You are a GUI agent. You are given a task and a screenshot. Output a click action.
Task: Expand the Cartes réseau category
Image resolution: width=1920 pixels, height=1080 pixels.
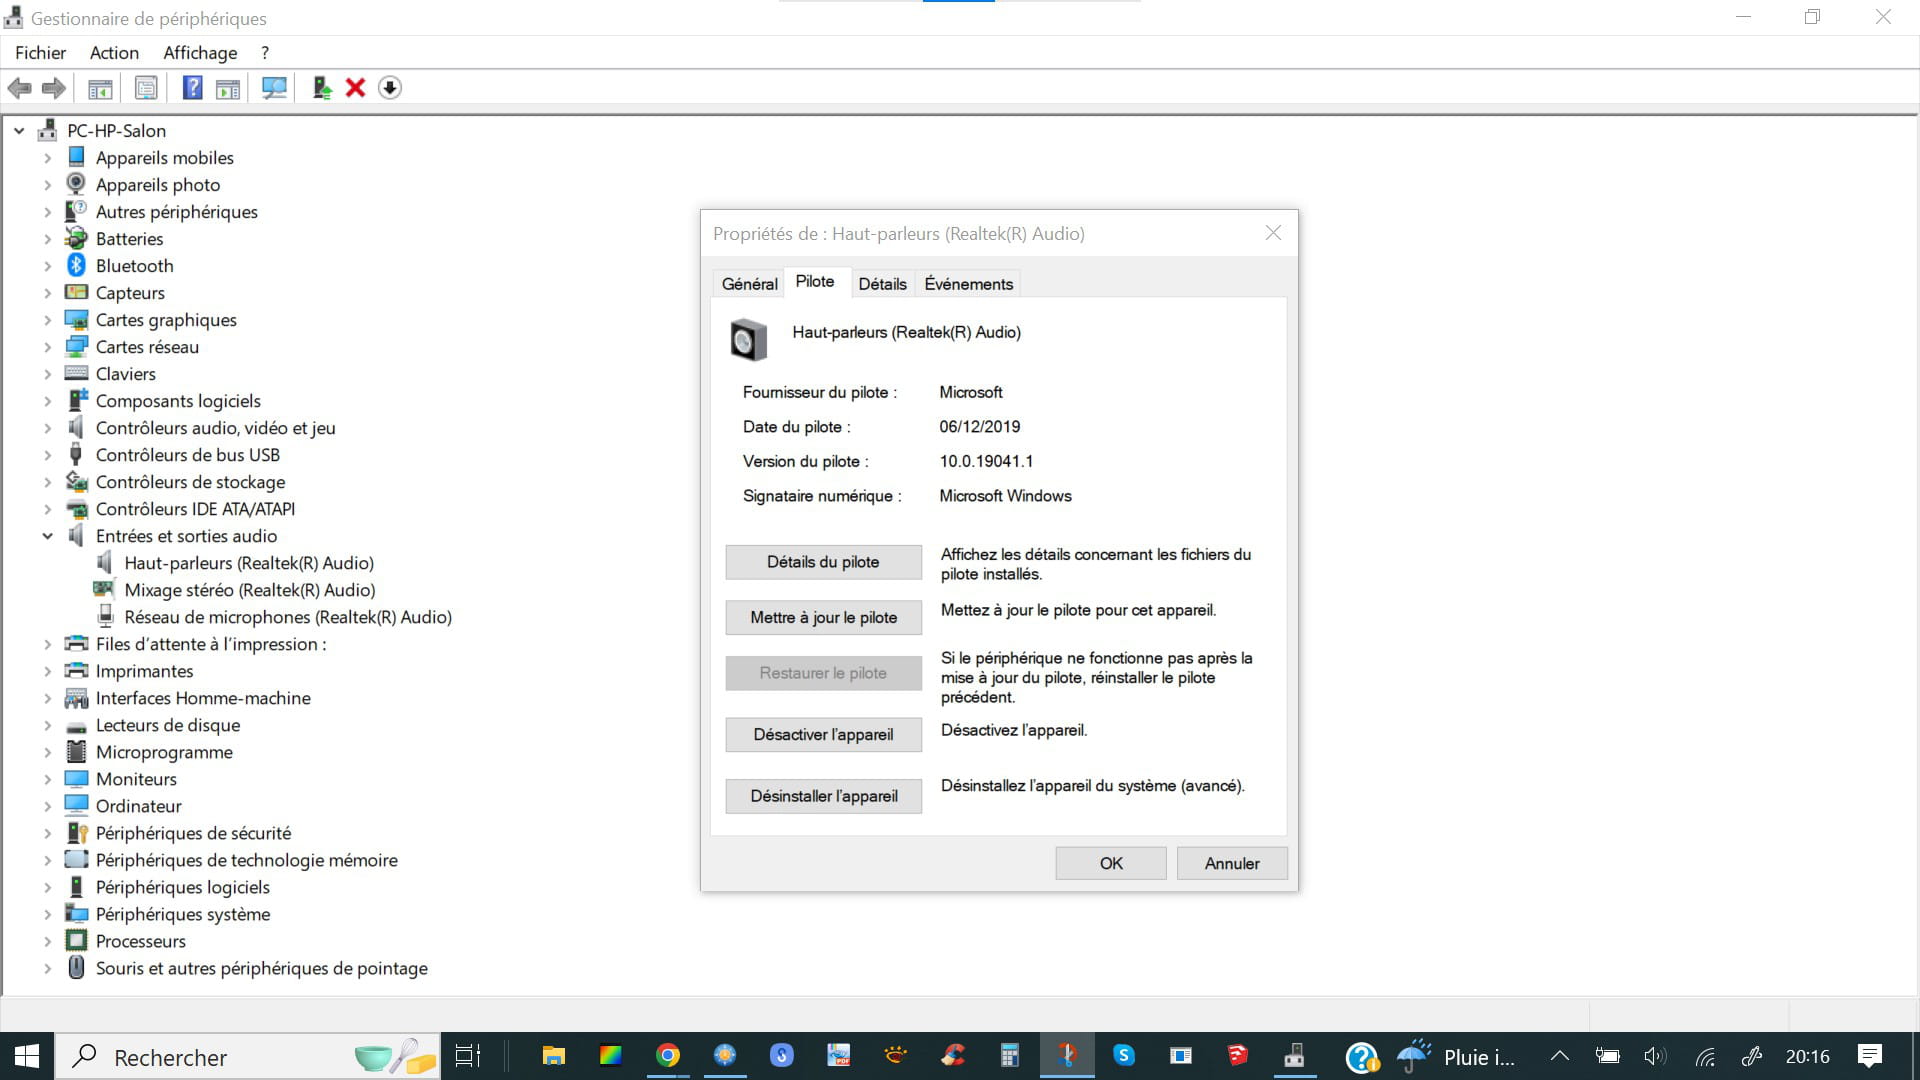(47, 347)
